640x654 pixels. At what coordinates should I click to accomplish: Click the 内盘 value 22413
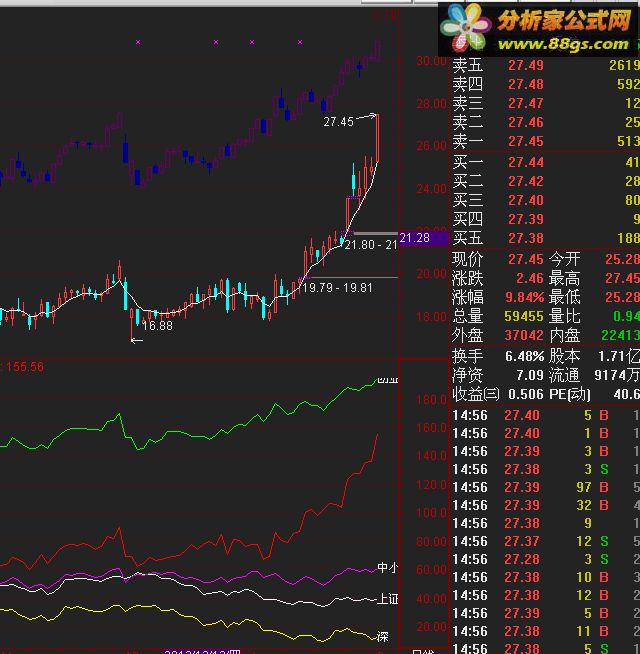coord(620,335)
